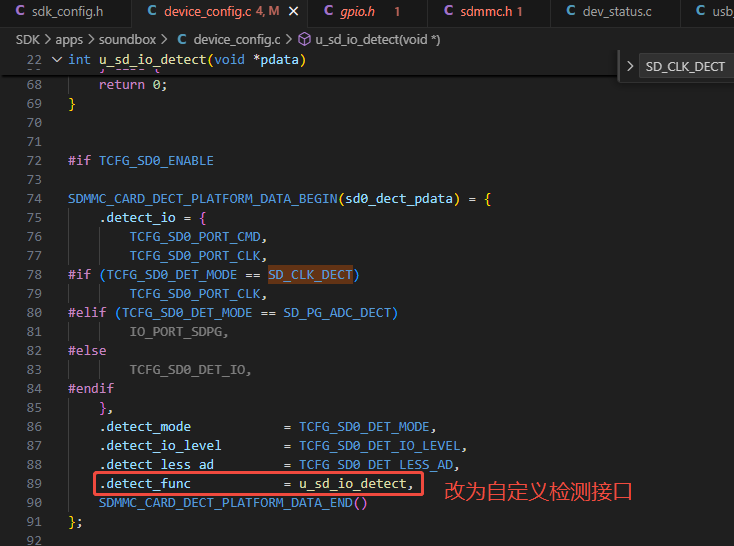Click TCFG_SD0_PORT_CLK on line 79
The height and width of the screenshot is (546, 734).
click(195, 294)
